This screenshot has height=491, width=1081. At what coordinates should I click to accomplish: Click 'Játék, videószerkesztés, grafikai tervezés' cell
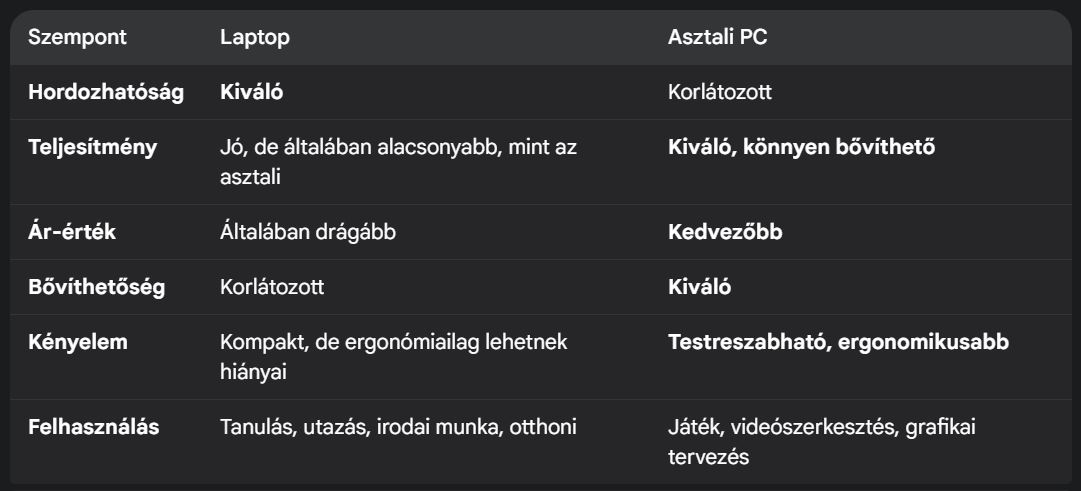[x=822, y=441]
